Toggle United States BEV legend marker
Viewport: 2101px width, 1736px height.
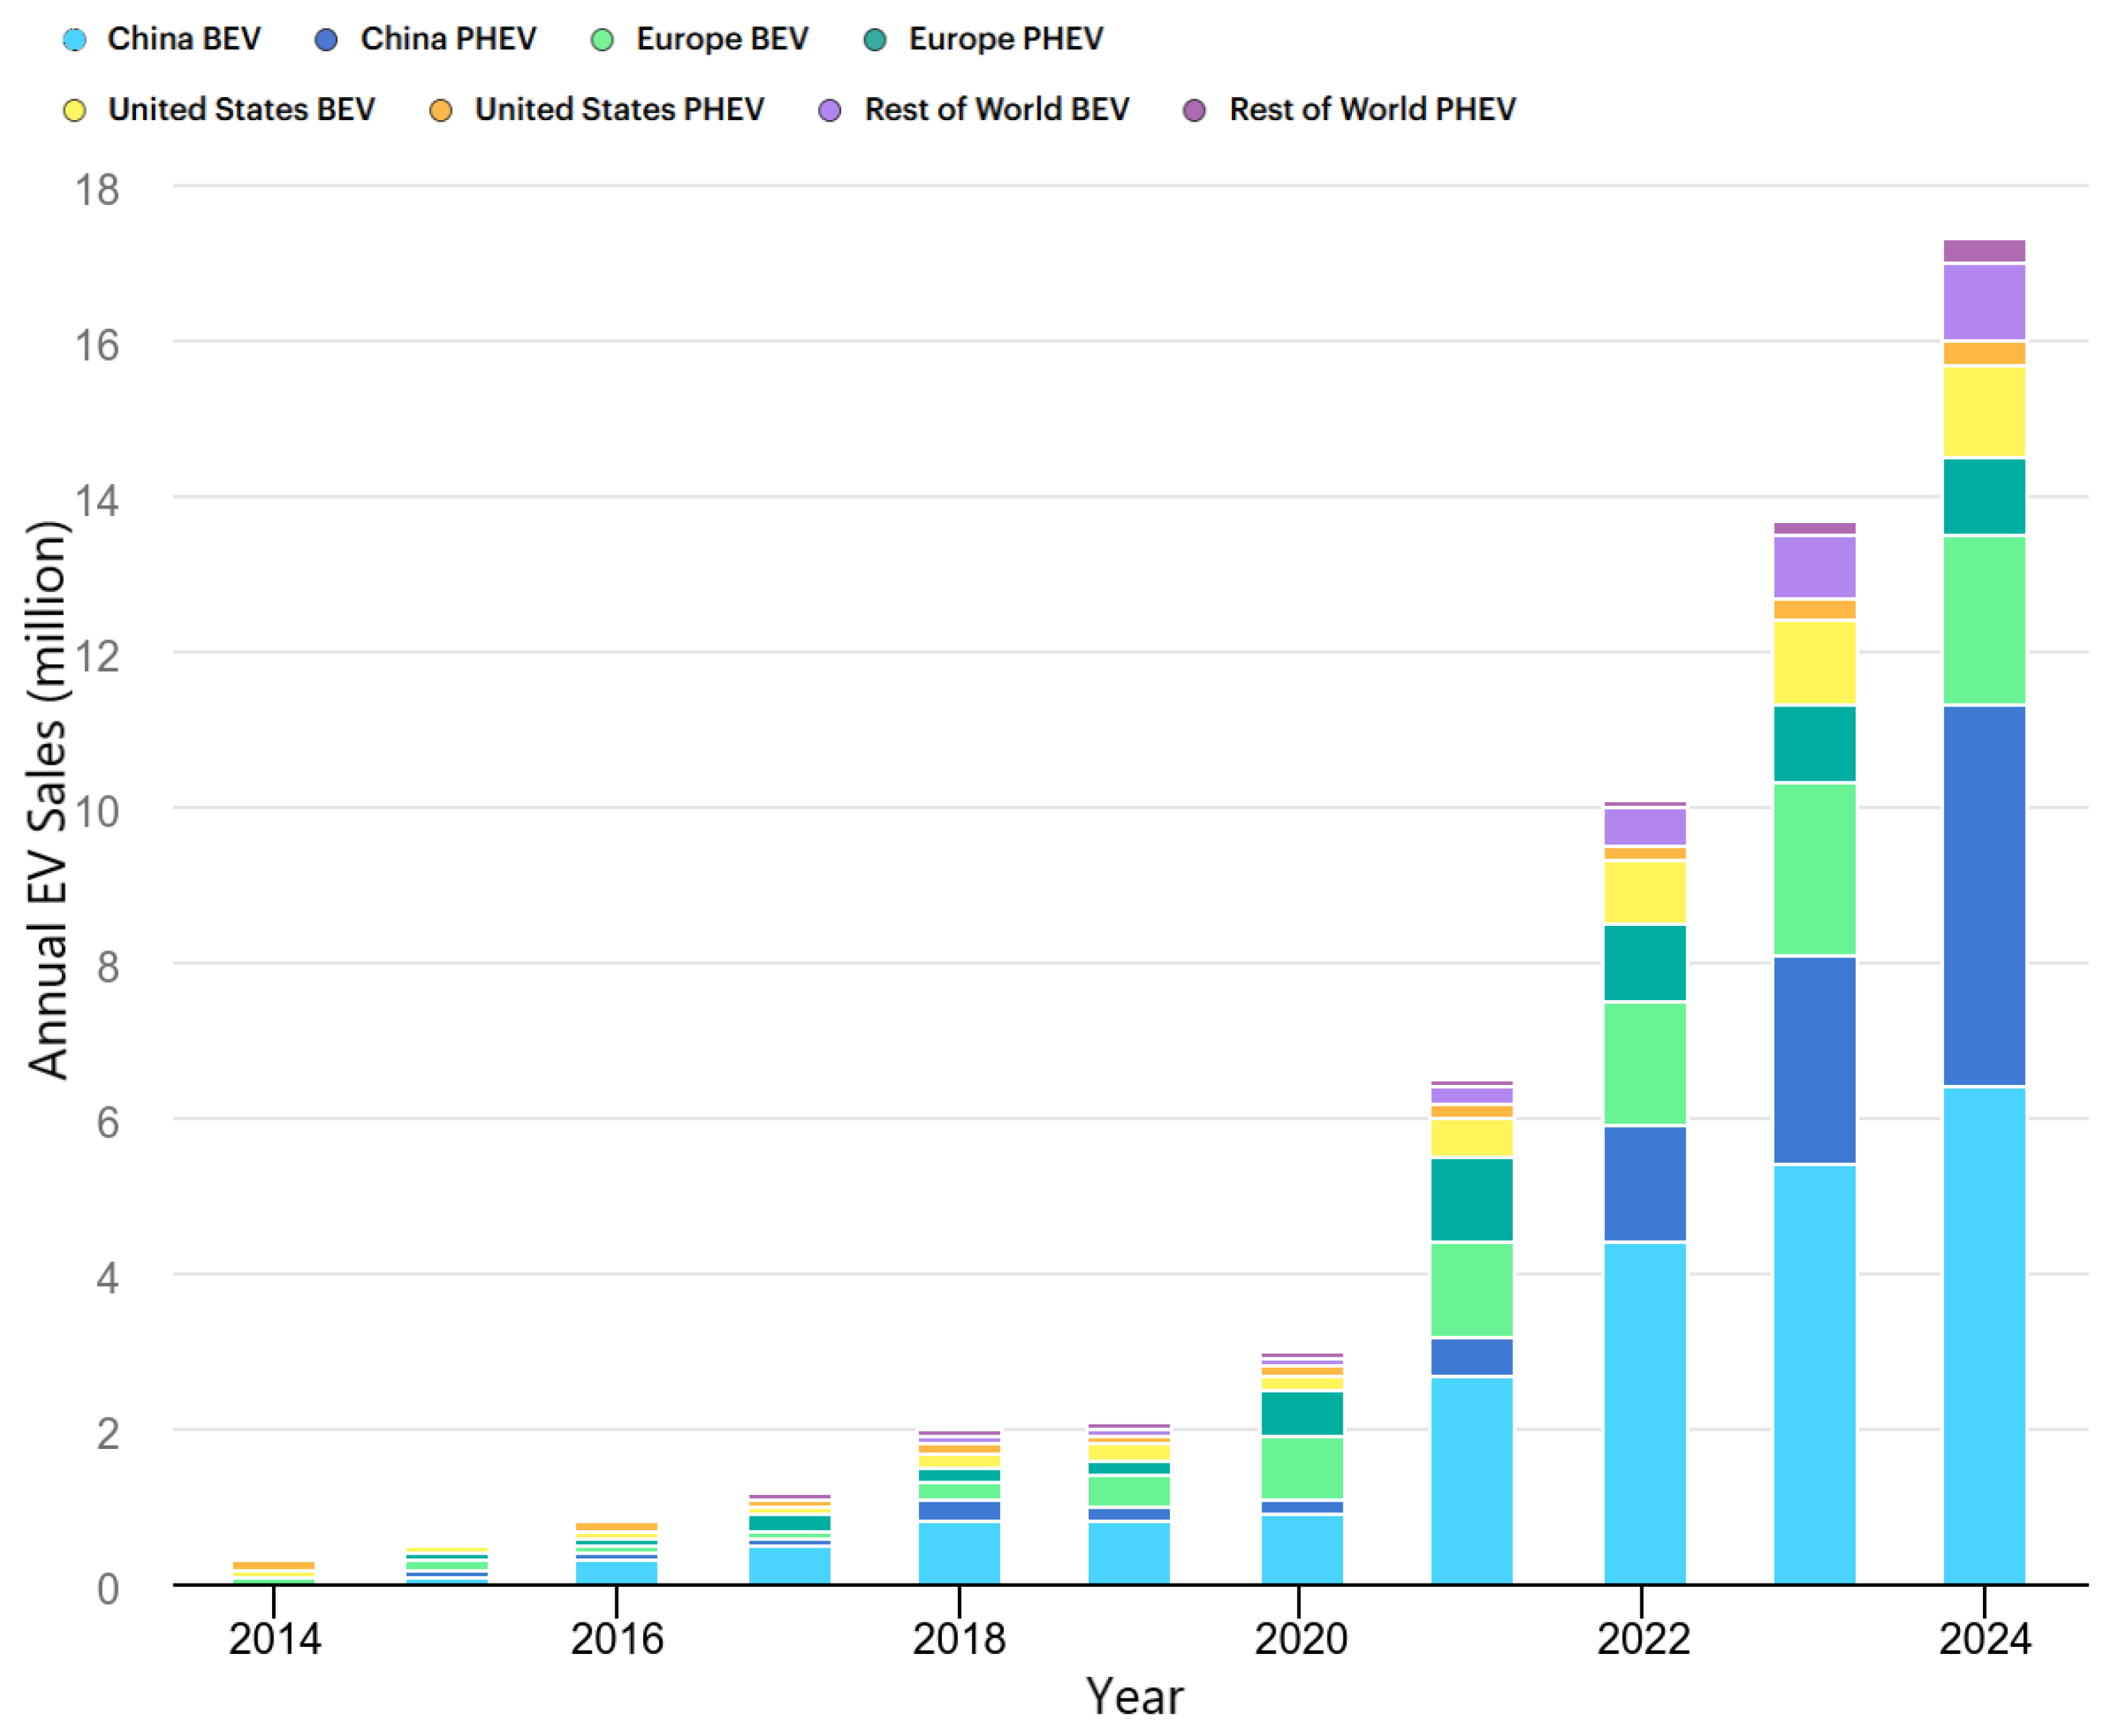point(74,110)
